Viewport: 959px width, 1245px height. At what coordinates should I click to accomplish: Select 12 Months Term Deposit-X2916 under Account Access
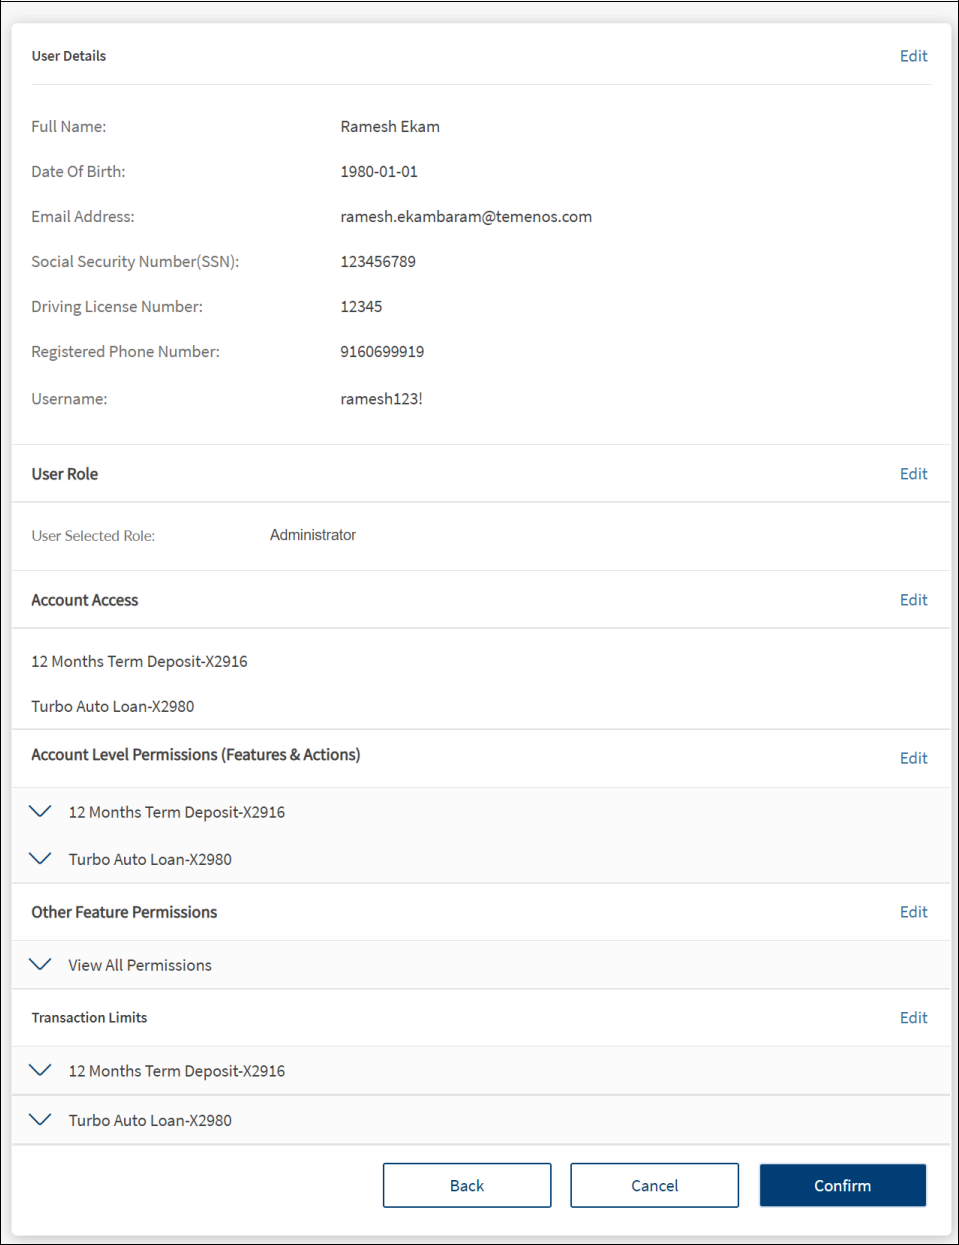(139, 662)
